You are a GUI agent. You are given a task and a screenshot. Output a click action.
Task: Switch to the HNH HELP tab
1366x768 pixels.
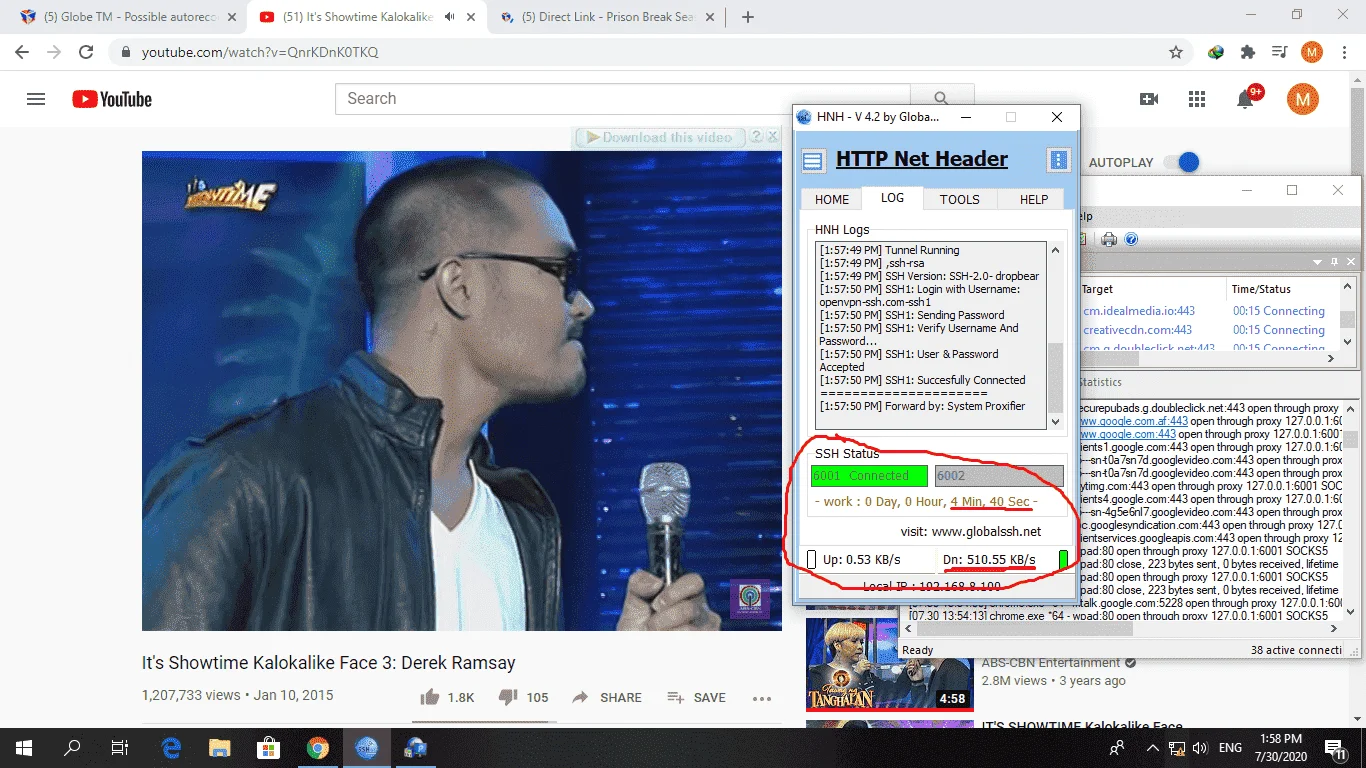click(x=1034, y=199)
